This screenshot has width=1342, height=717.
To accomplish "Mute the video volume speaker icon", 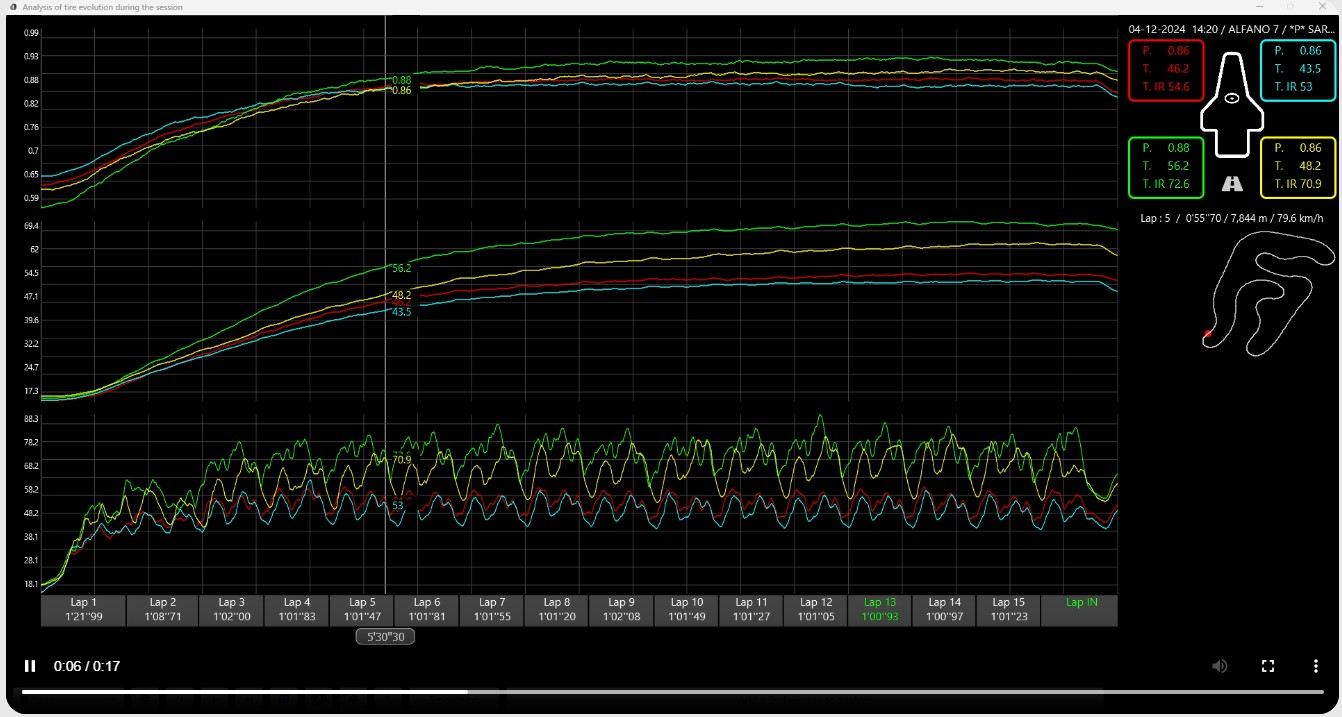I will click(1219, 666).
